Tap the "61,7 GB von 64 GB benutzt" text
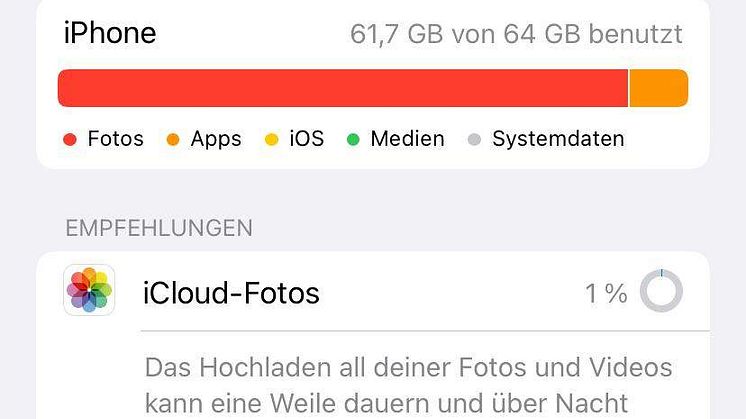Viewport: 746px width, 419px height. pyautogui.click(x=516, y=35)
